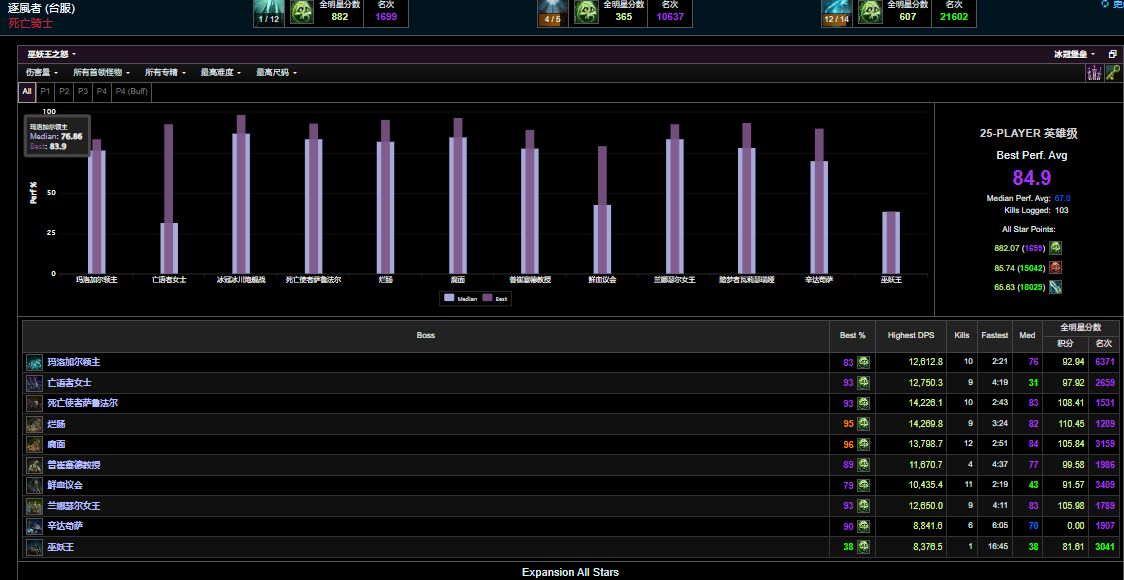This screenshot has height=580, width=1124.
Task: Expand the 伤害量 metric dropdown
Action: [41, 72]
